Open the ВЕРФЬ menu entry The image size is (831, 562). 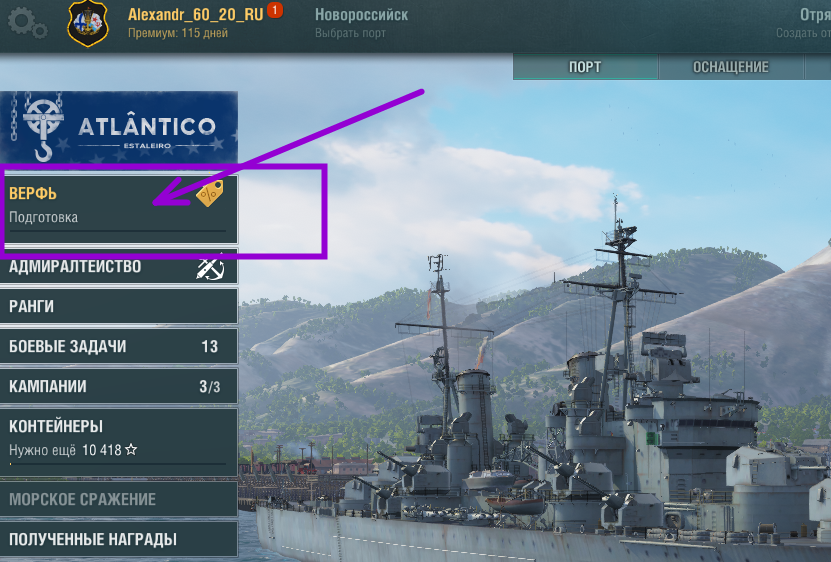(x=119, y=209)
